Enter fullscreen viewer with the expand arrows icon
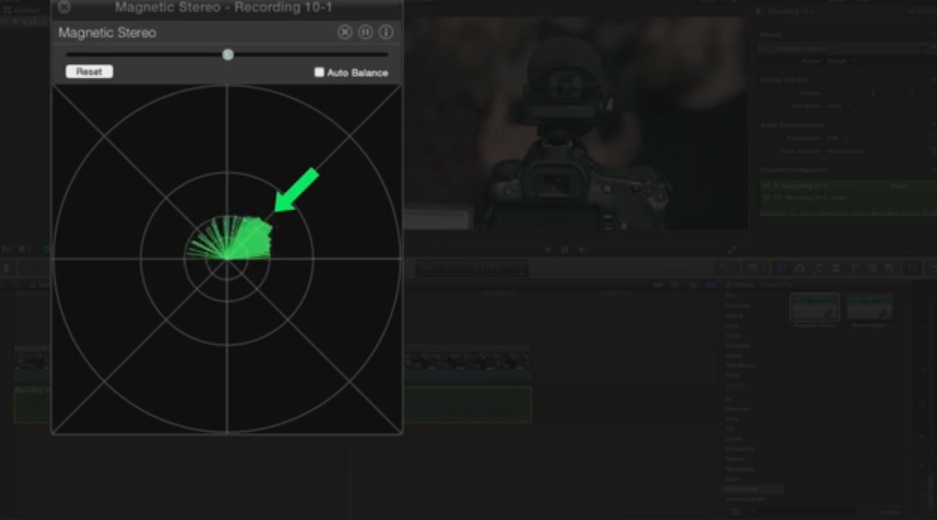Image resolution: width=937 pixels, height=520 pixels. (732, 249)
